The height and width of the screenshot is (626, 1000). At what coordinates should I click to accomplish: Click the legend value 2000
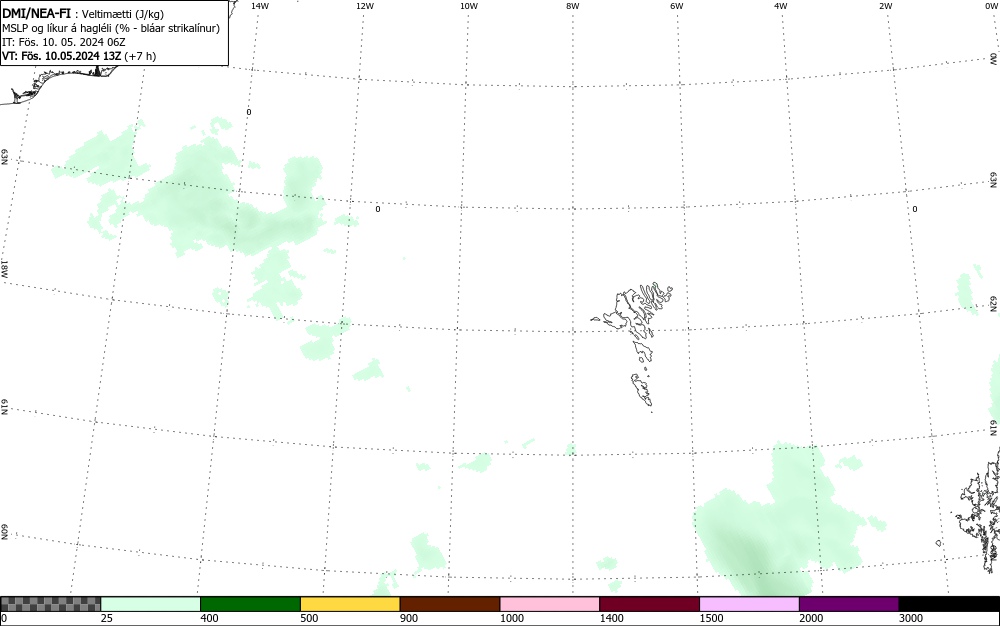[x=811, y=618]
